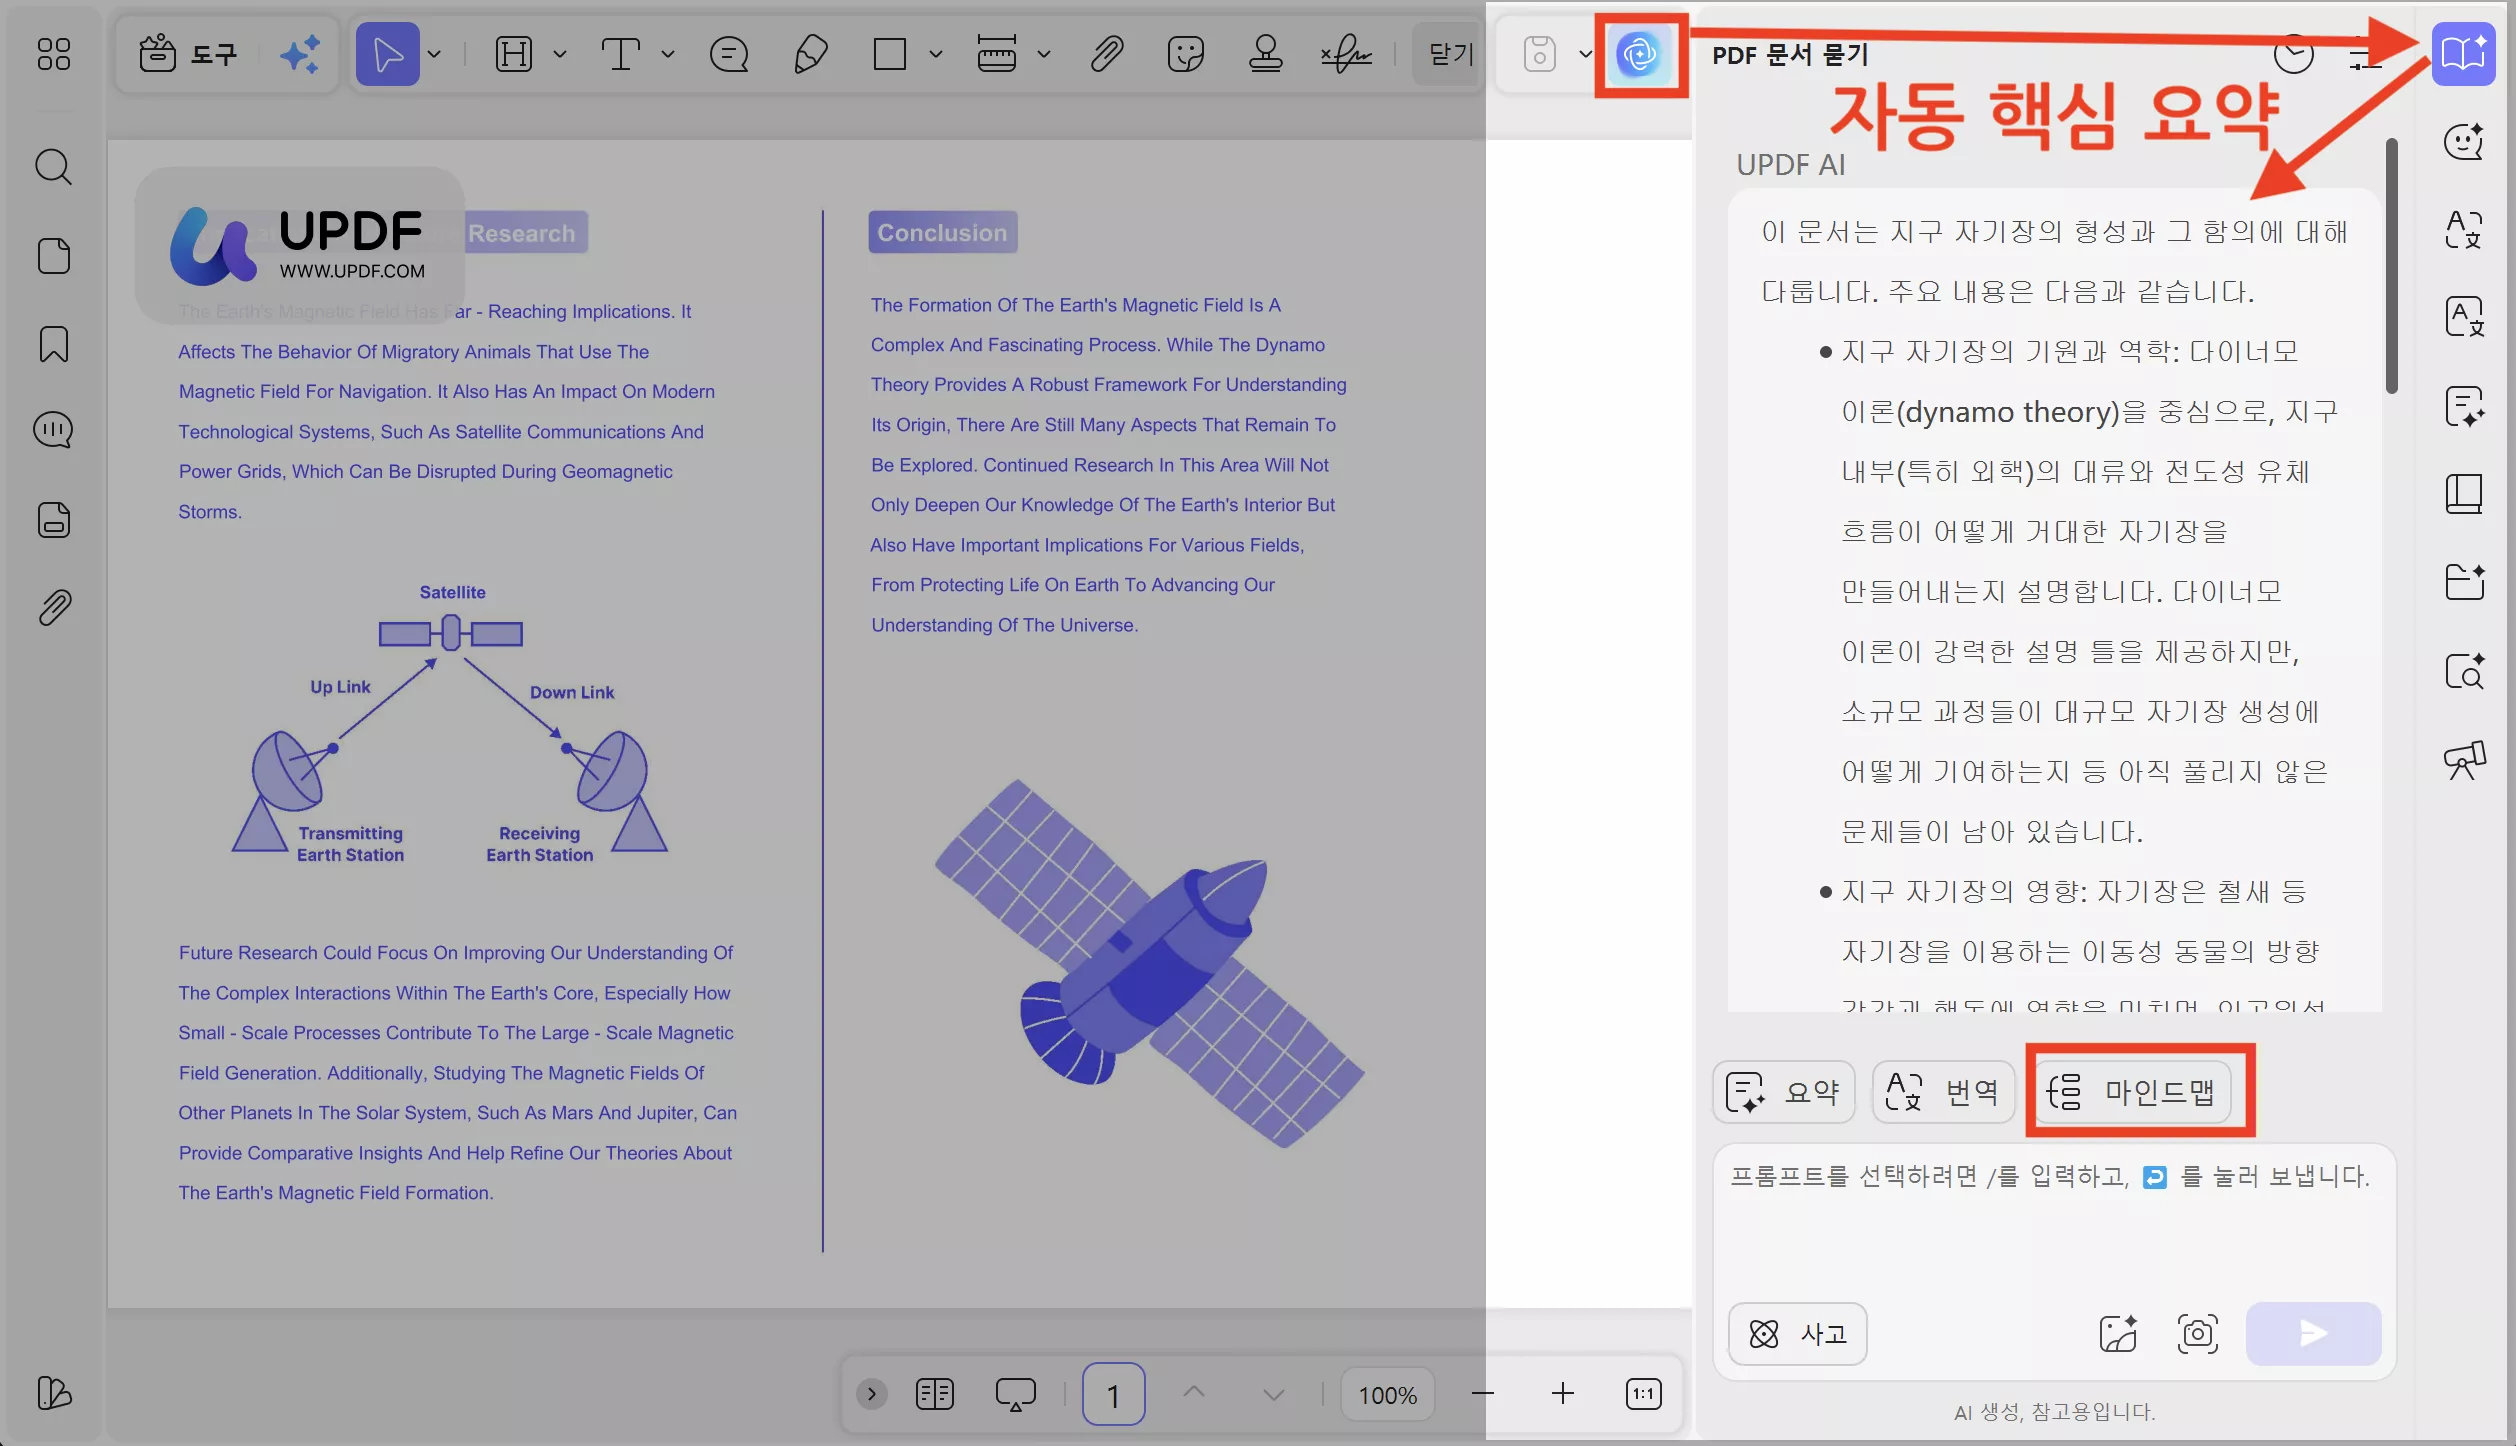Select the Comment bubble tool
The width and height of the screenshot is (2516, 1446).
729,54
